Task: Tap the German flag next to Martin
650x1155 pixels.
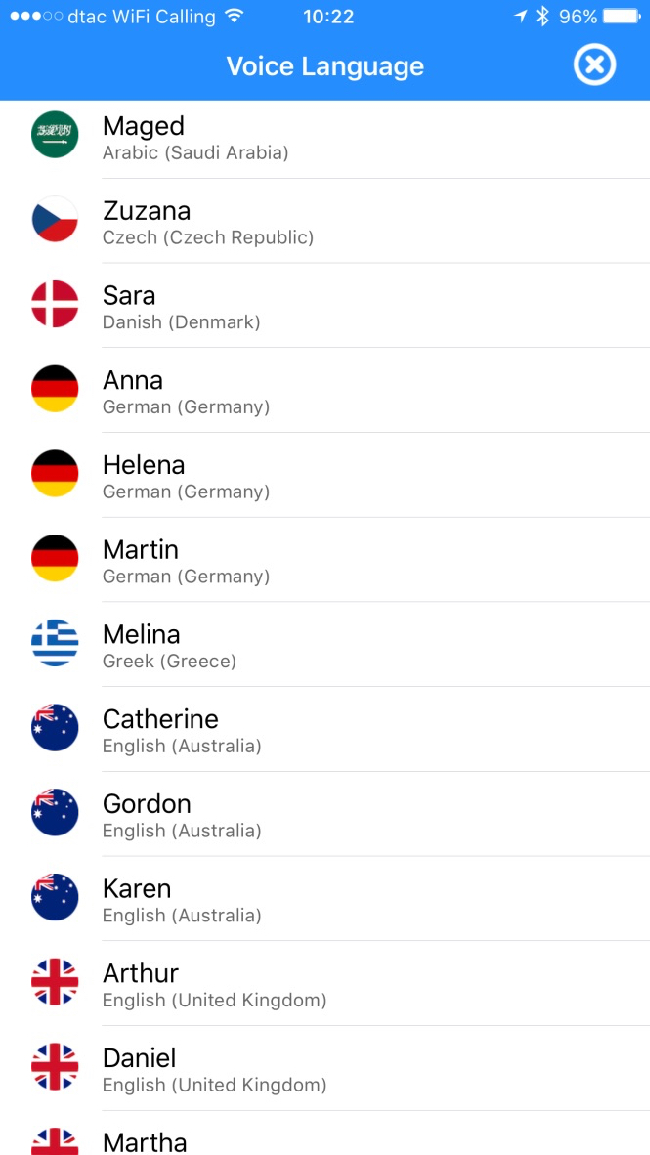Action: (x=55, y=558)
